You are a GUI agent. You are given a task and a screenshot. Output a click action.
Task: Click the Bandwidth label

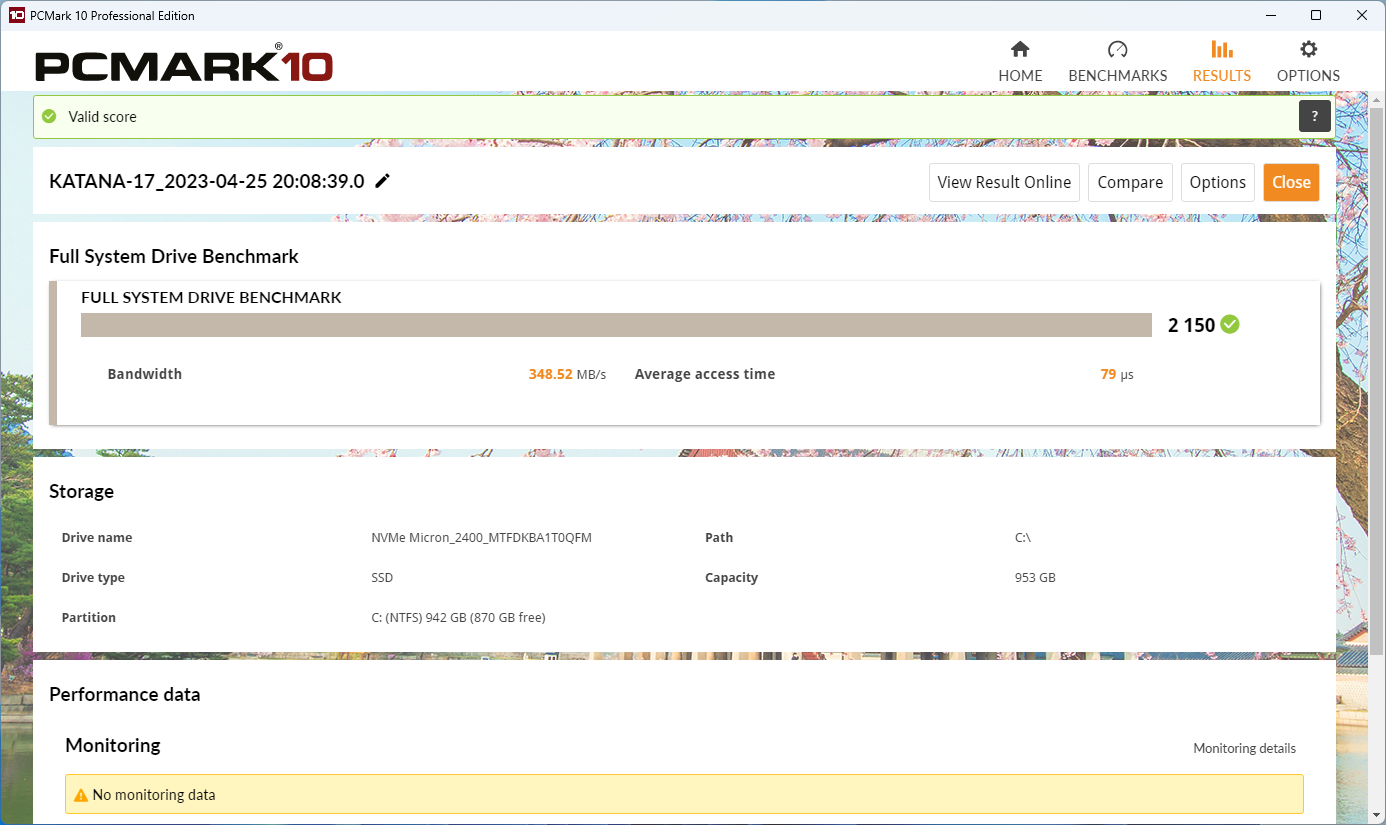[x=145, y=374]
